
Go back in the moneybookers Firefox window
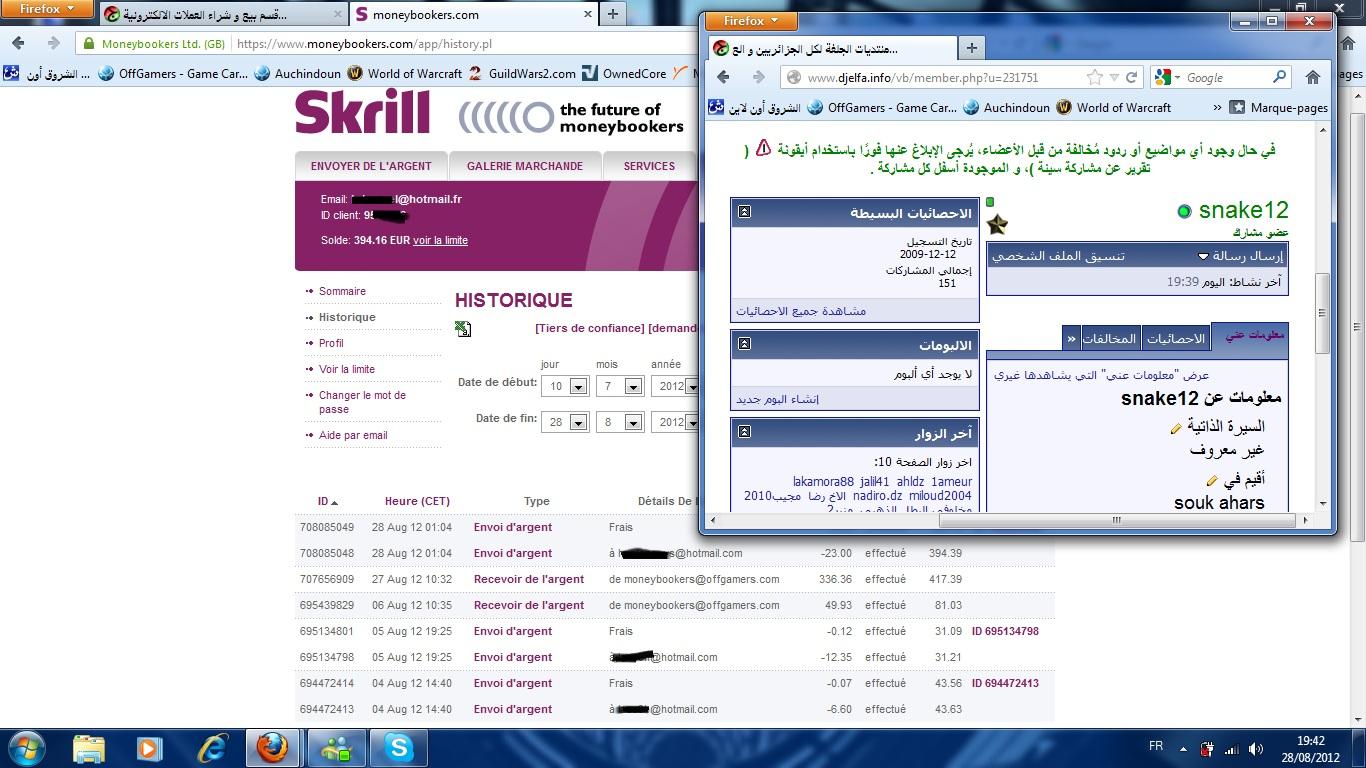click(19, 43)
